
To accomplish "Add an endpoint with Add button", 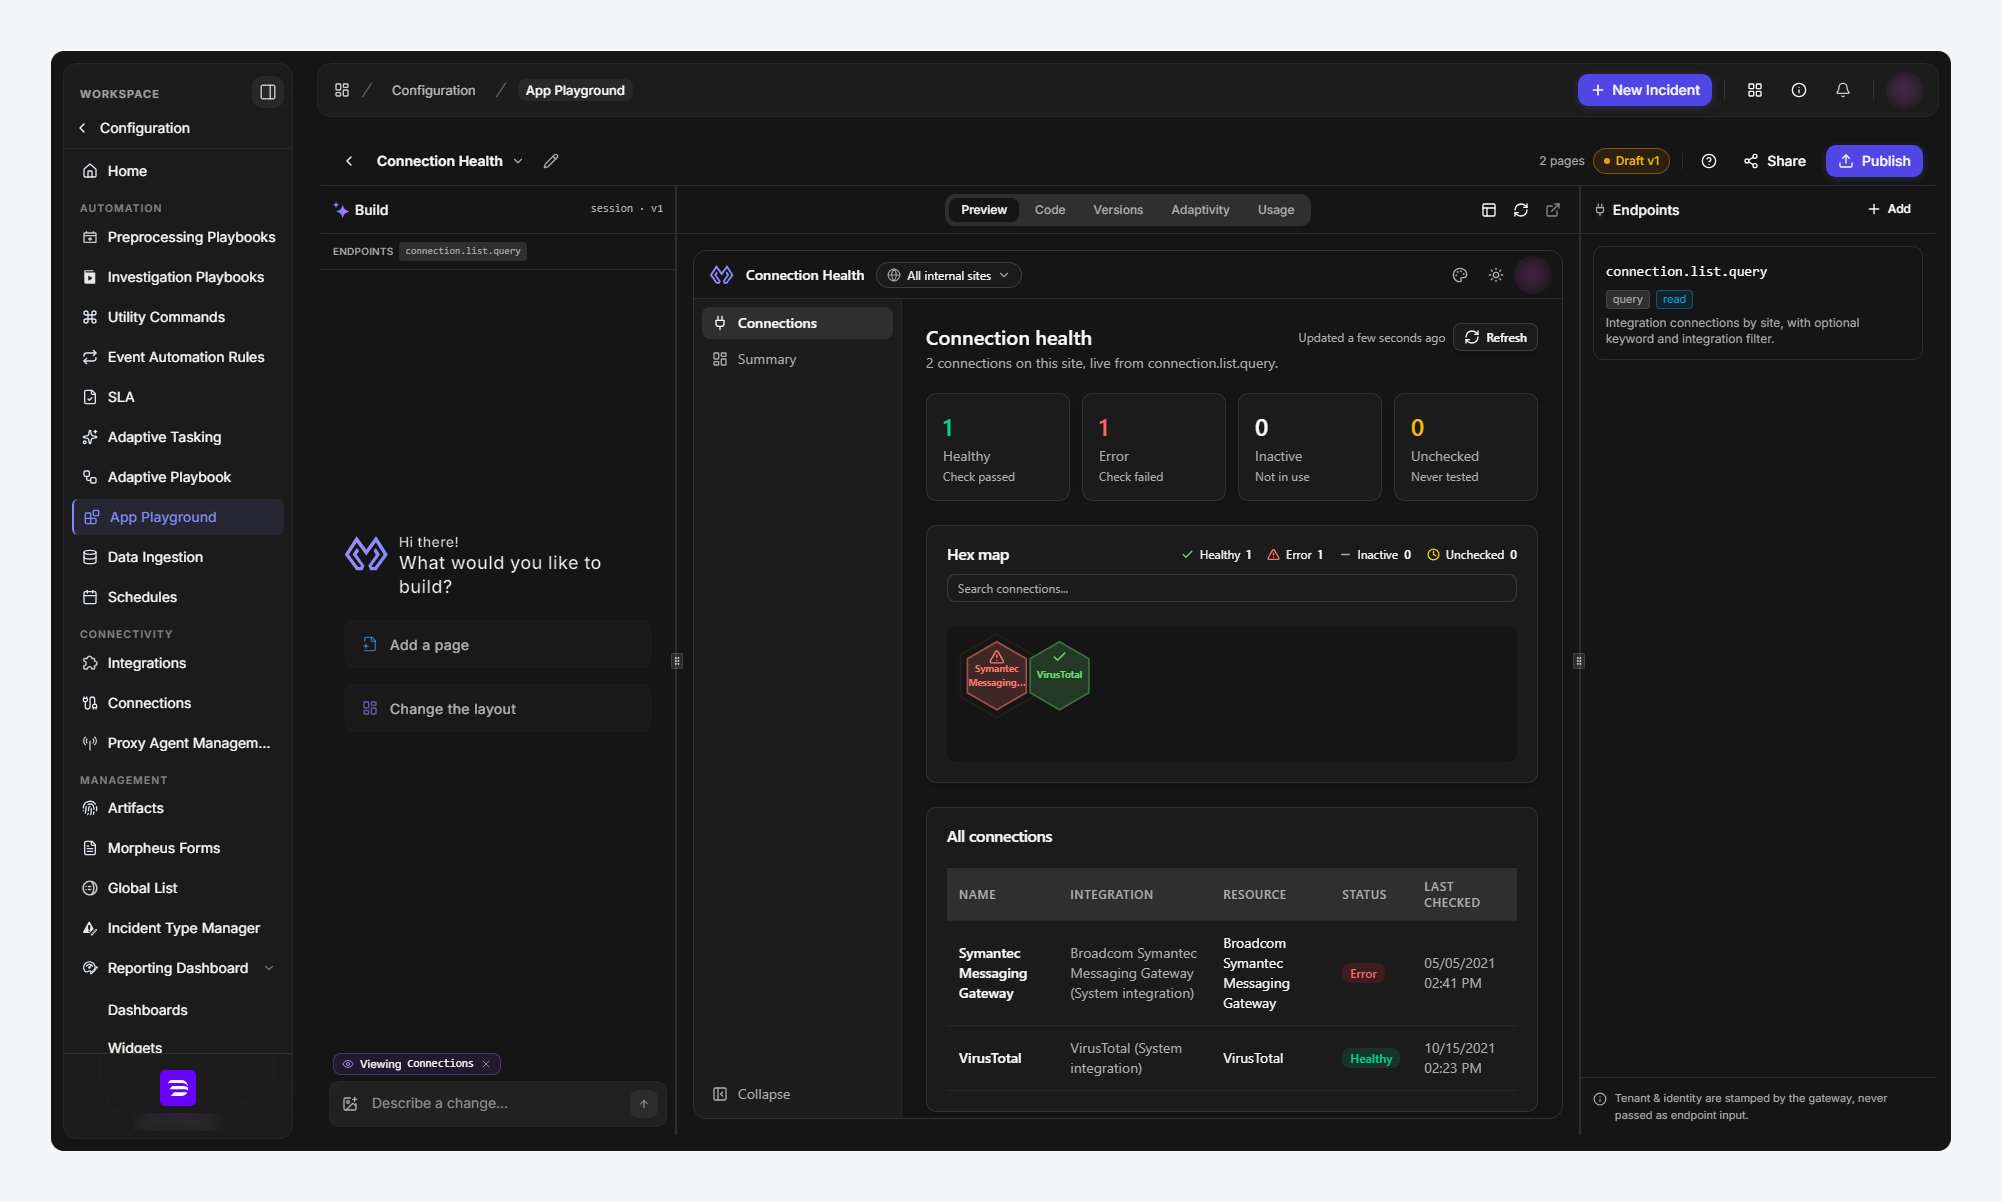I will coord(1889,209).
